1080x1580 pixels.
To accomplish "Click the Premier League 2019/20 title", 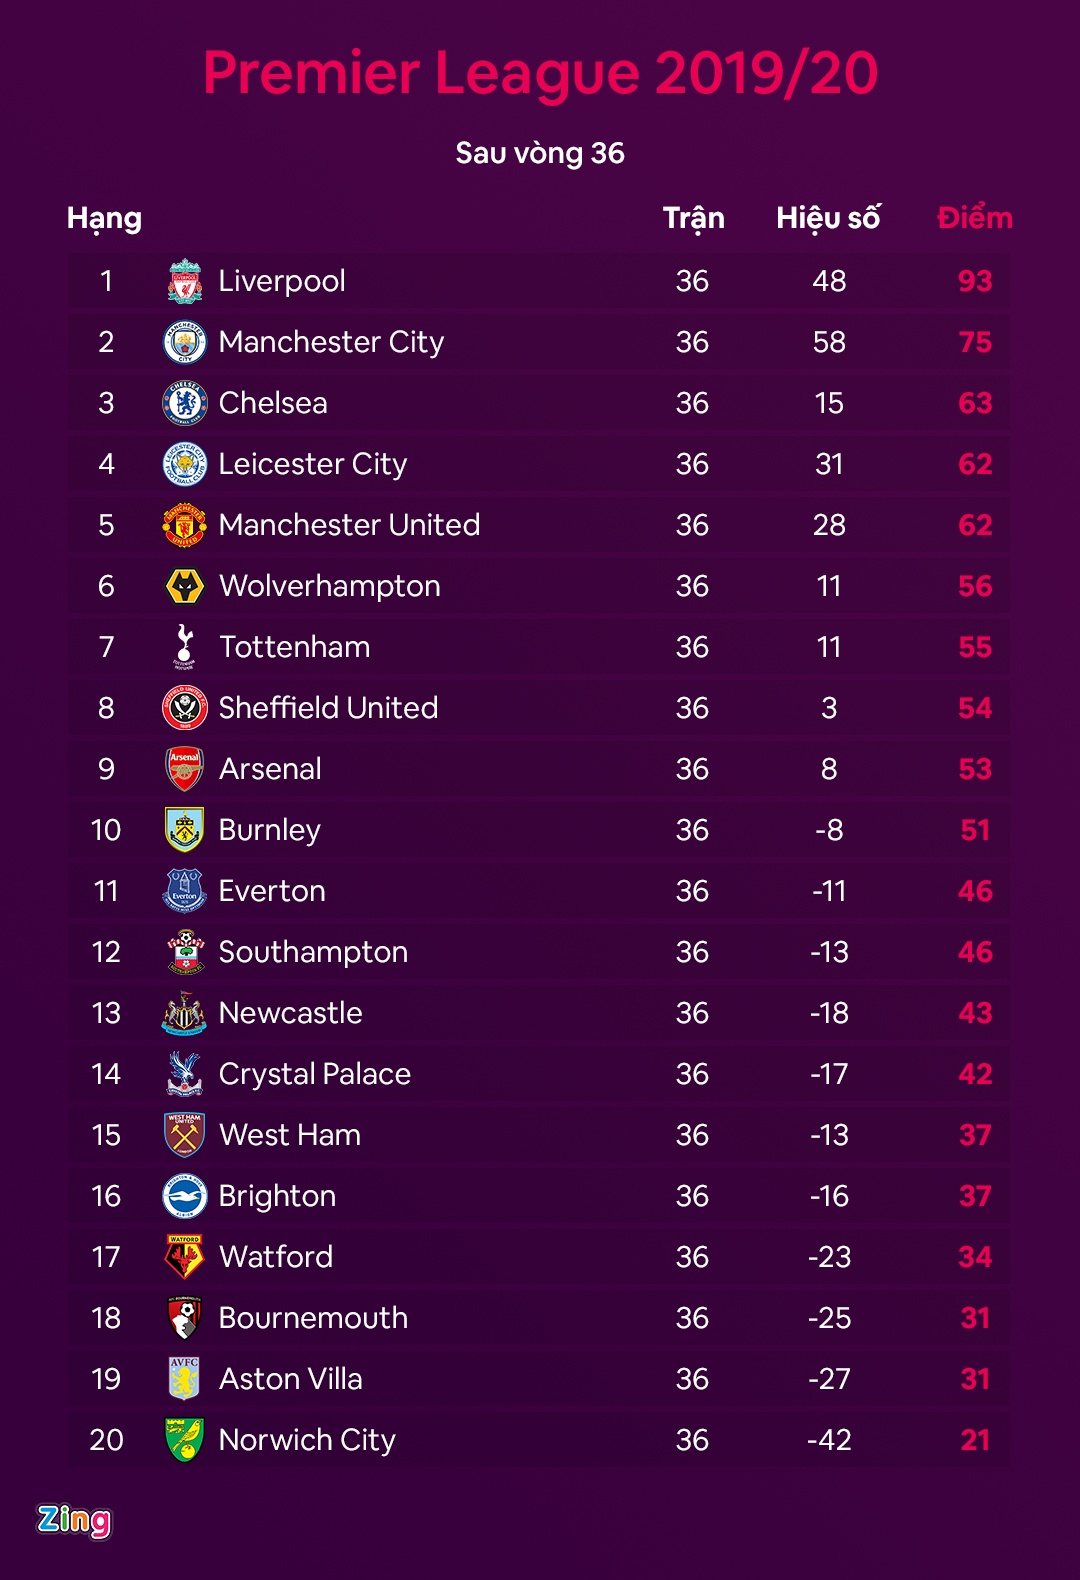I will 540,73.
